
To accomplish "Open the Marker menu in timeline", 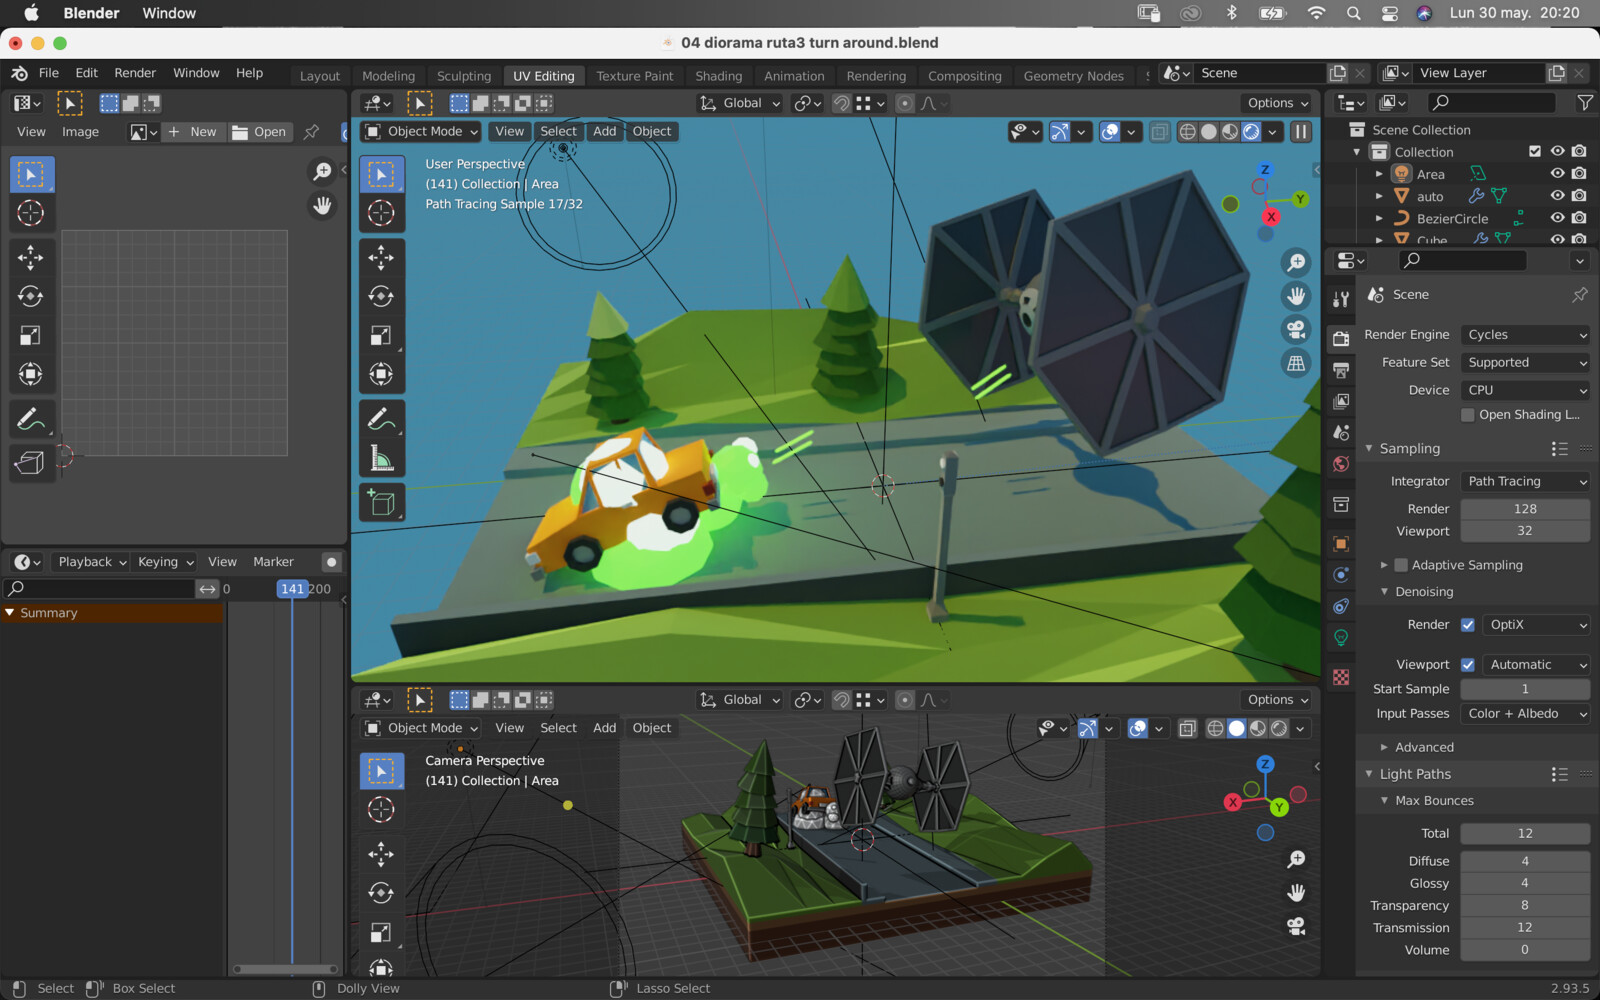I will [273, 562].
